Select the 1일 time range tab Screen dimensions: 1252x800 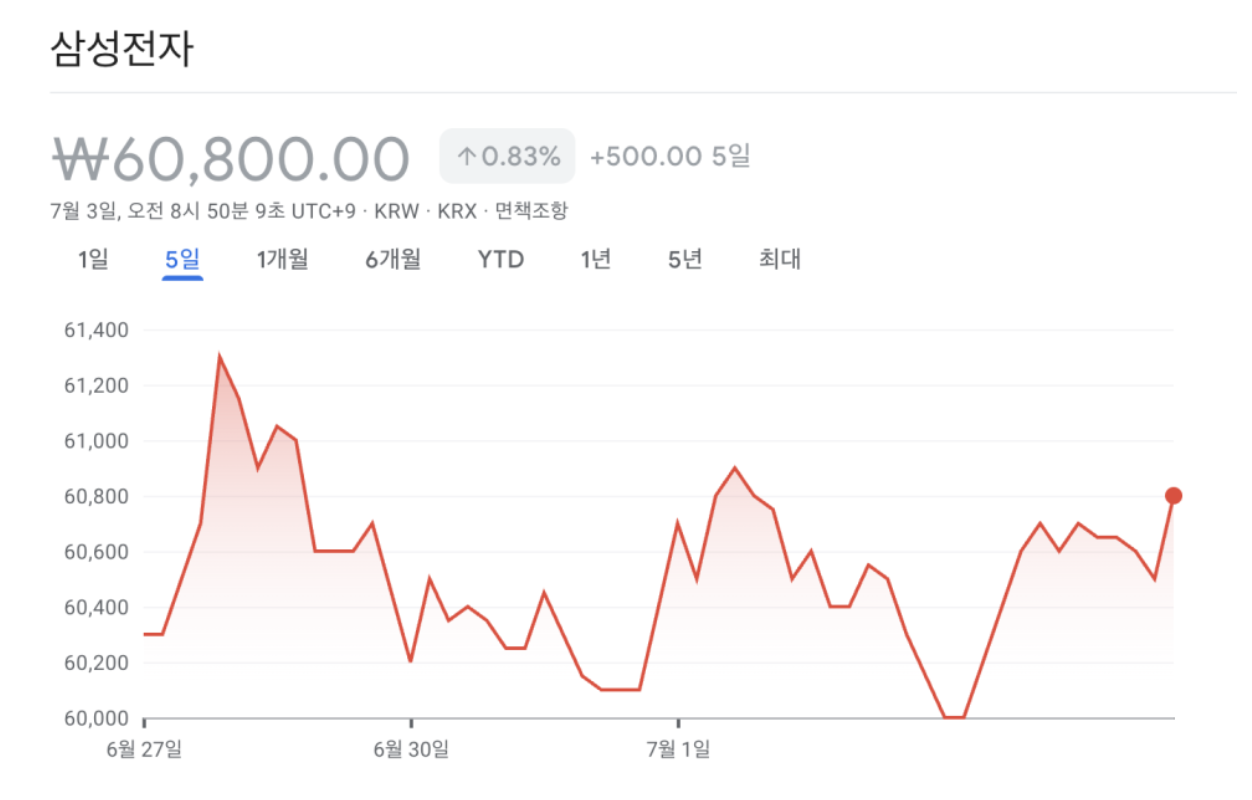click(x=93, y=260)
